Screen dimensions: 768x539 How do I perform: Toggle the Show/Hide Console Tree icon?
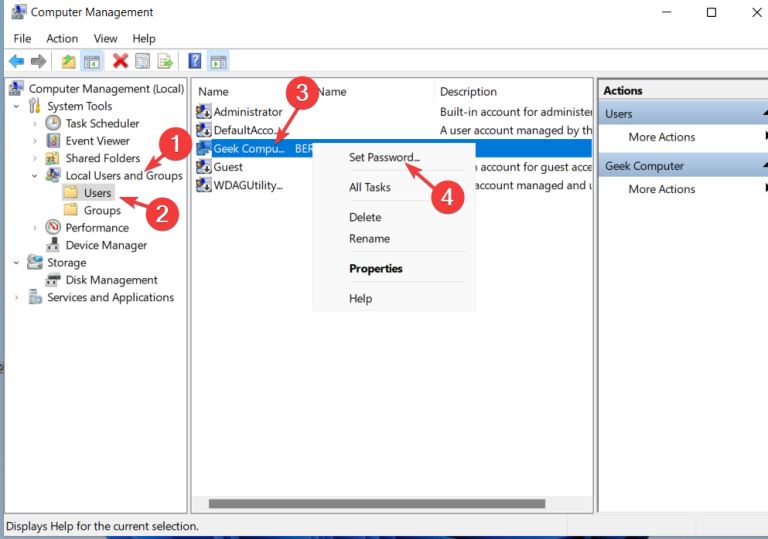92,62
